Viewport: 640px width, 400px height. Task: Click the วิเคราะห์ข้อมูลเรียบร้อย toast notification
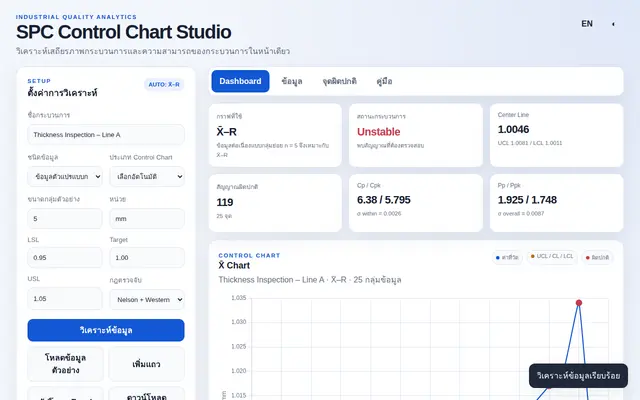[x=578, y=376]
